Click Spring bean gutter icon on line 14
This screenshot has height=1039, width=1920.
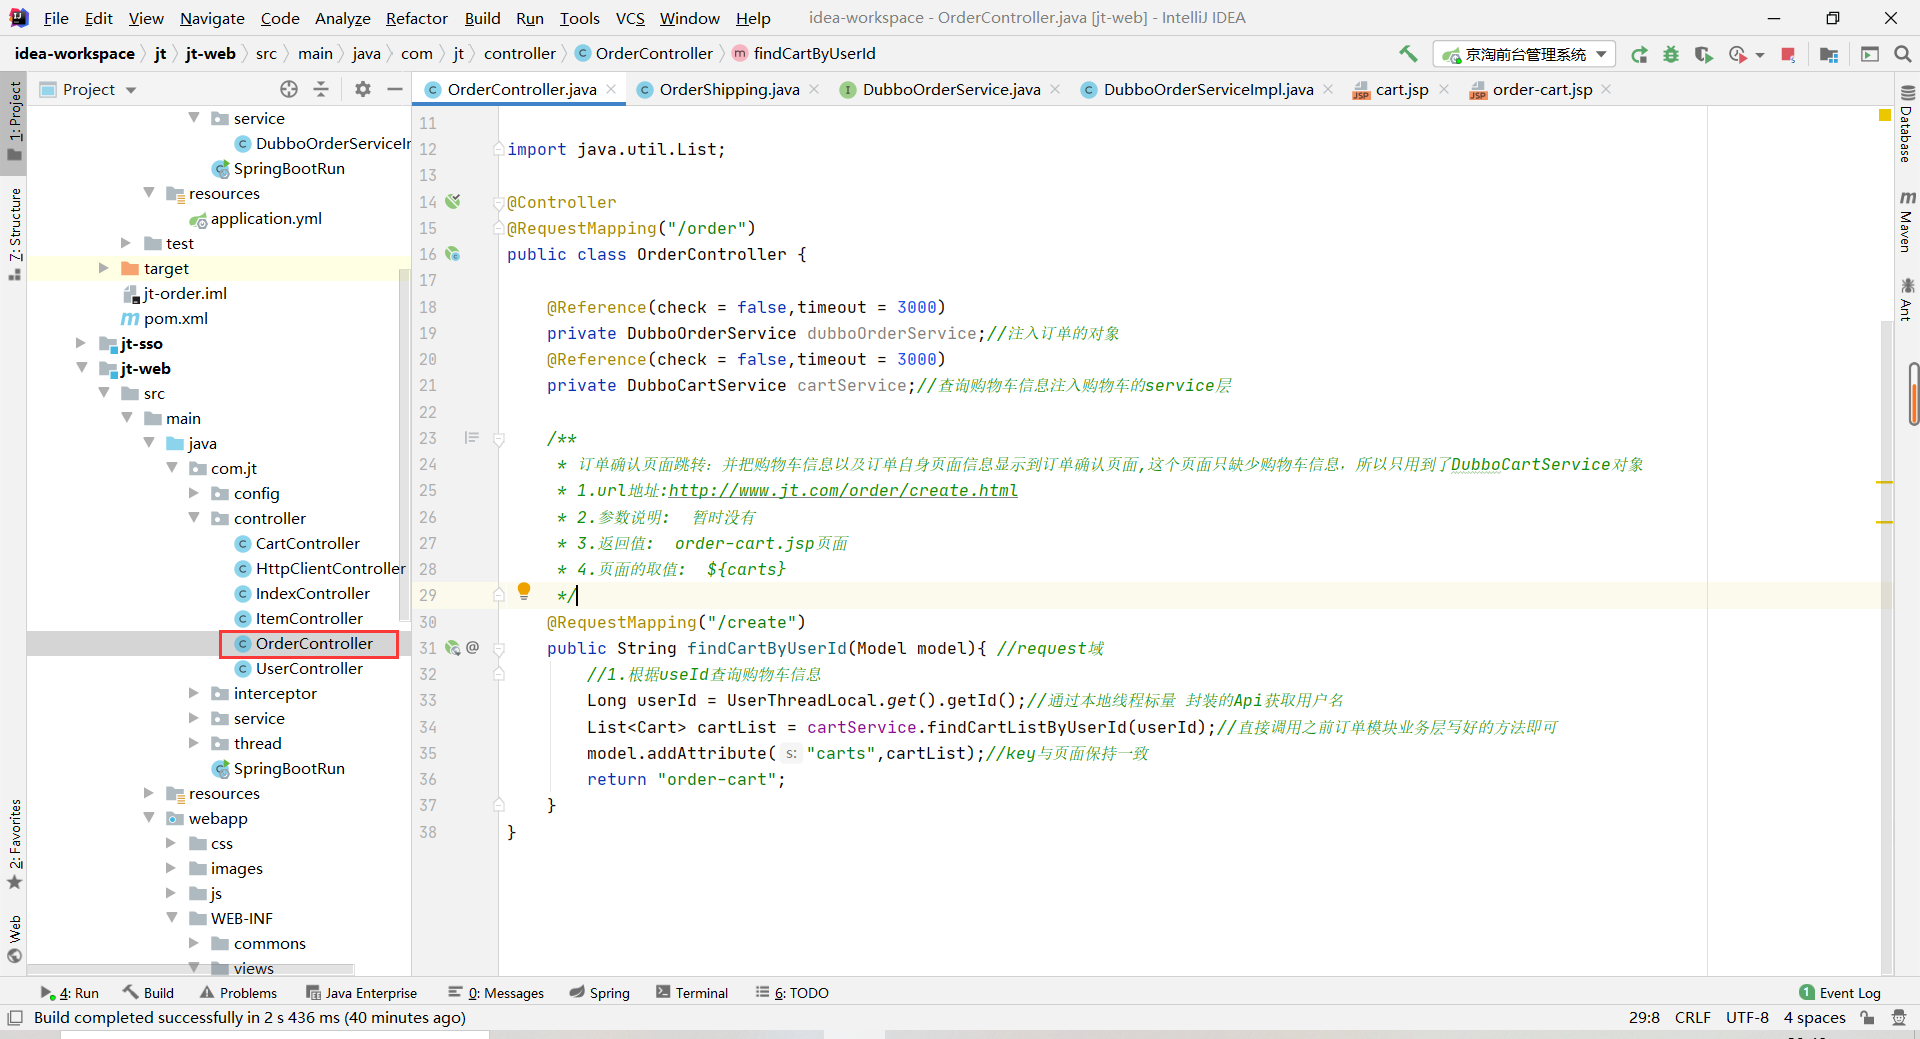coord(453,202)
